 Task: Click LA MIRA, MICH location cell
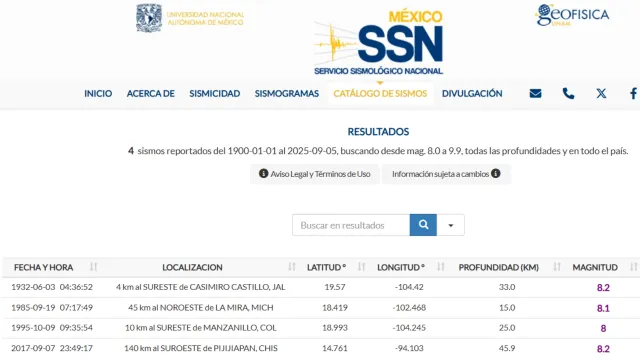coord(200,307)
